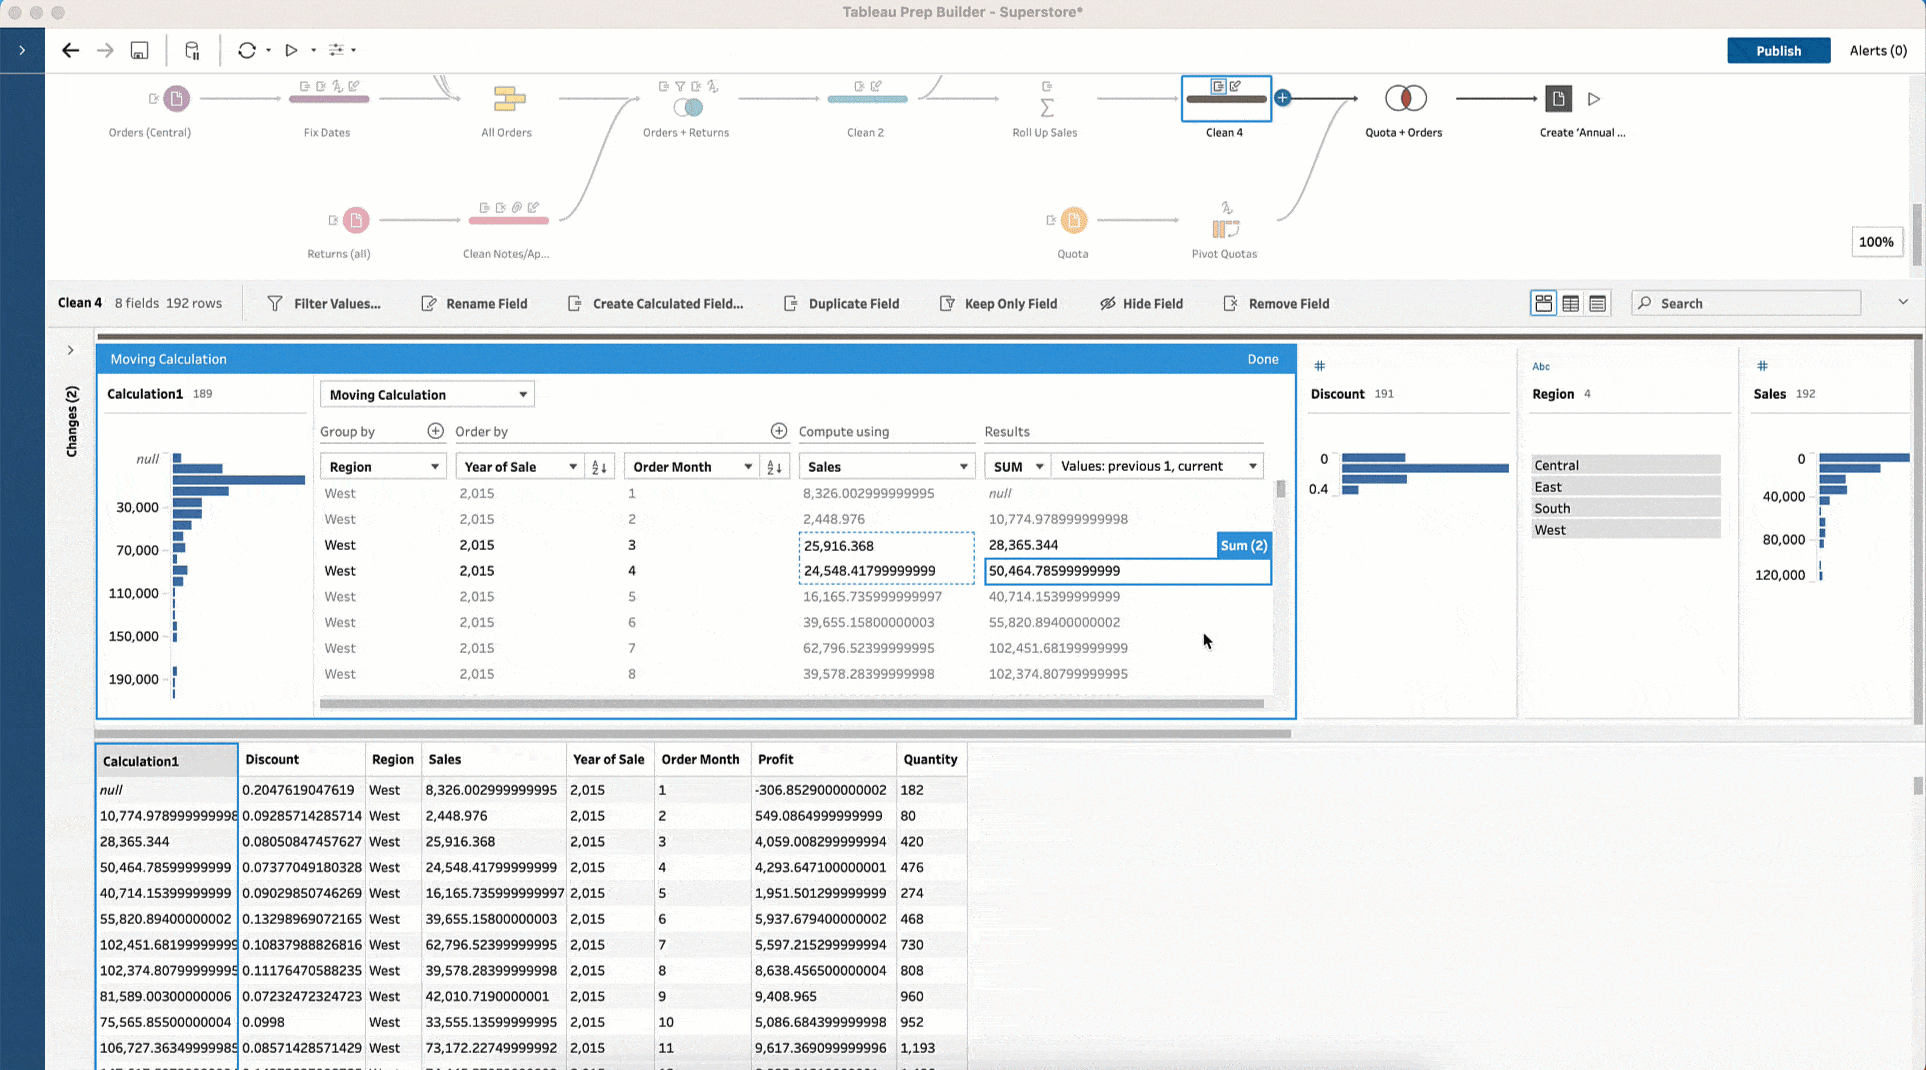Click the blue plus on Clean 4
Screen dimensions: 1926x1070
pyautogui.click(x=1282, y=98)
